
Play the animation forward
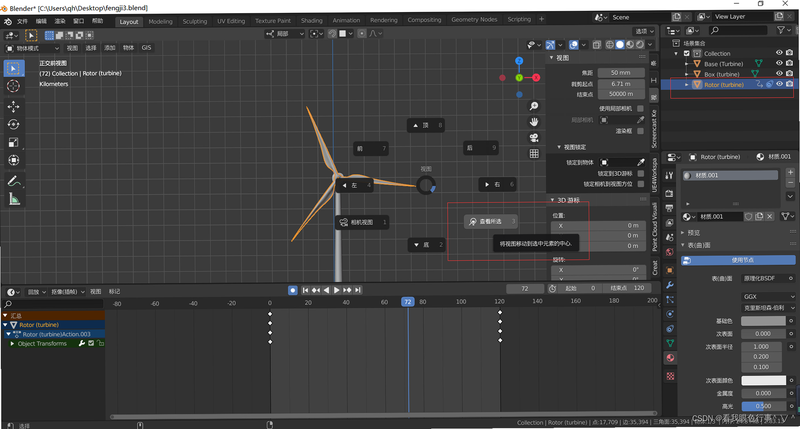point(337,290)
